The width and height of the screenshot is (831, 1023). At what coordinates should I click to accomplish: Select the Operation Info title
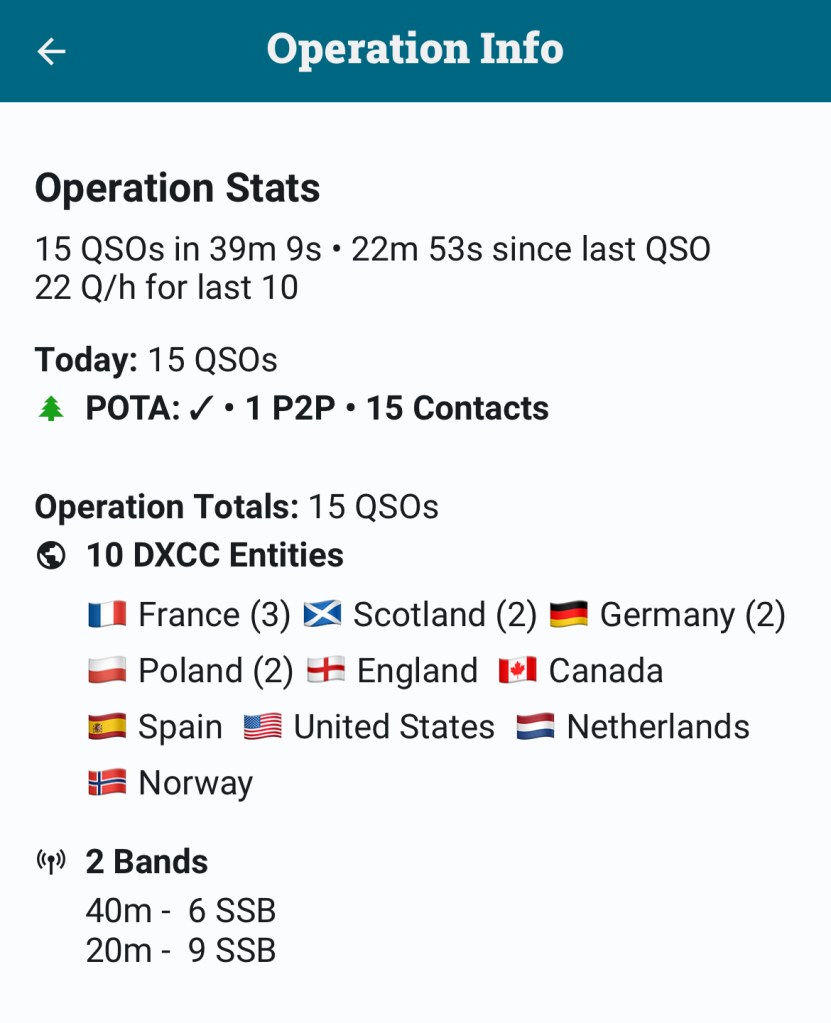pyautogui.click(x=415, y=49)
